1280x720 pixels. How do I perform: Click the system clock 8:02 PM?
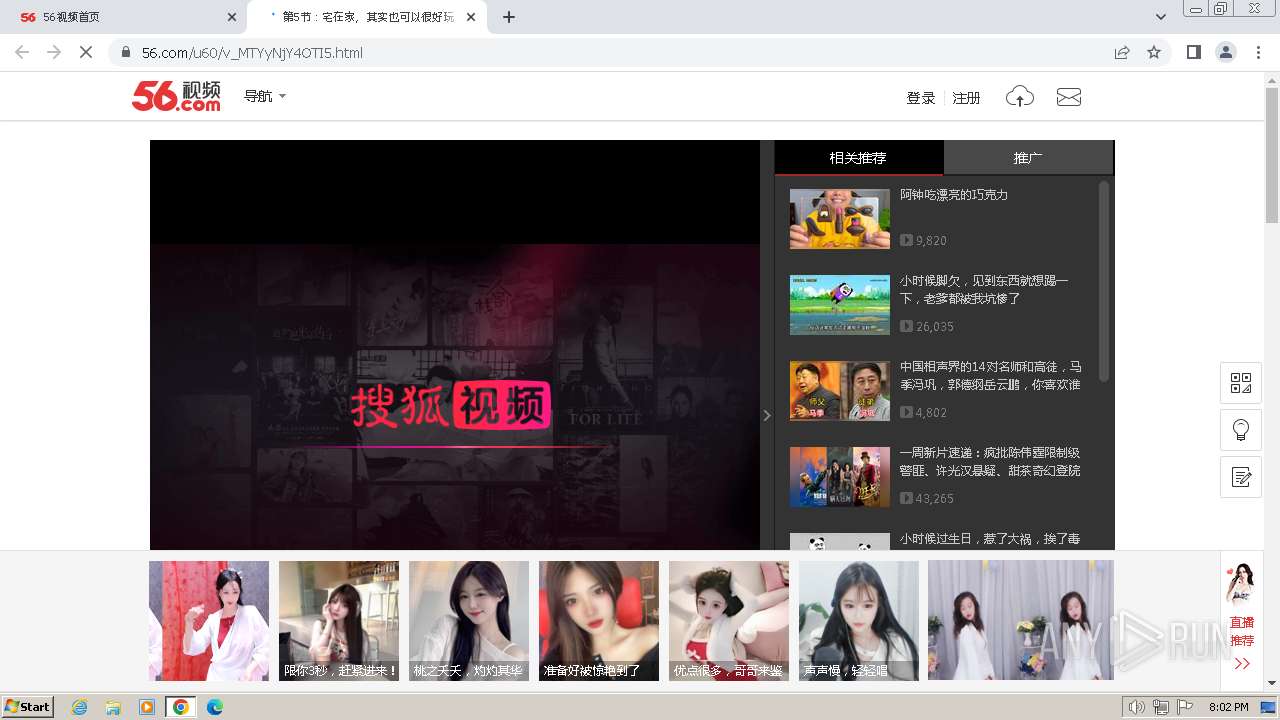pos(1228,707)
